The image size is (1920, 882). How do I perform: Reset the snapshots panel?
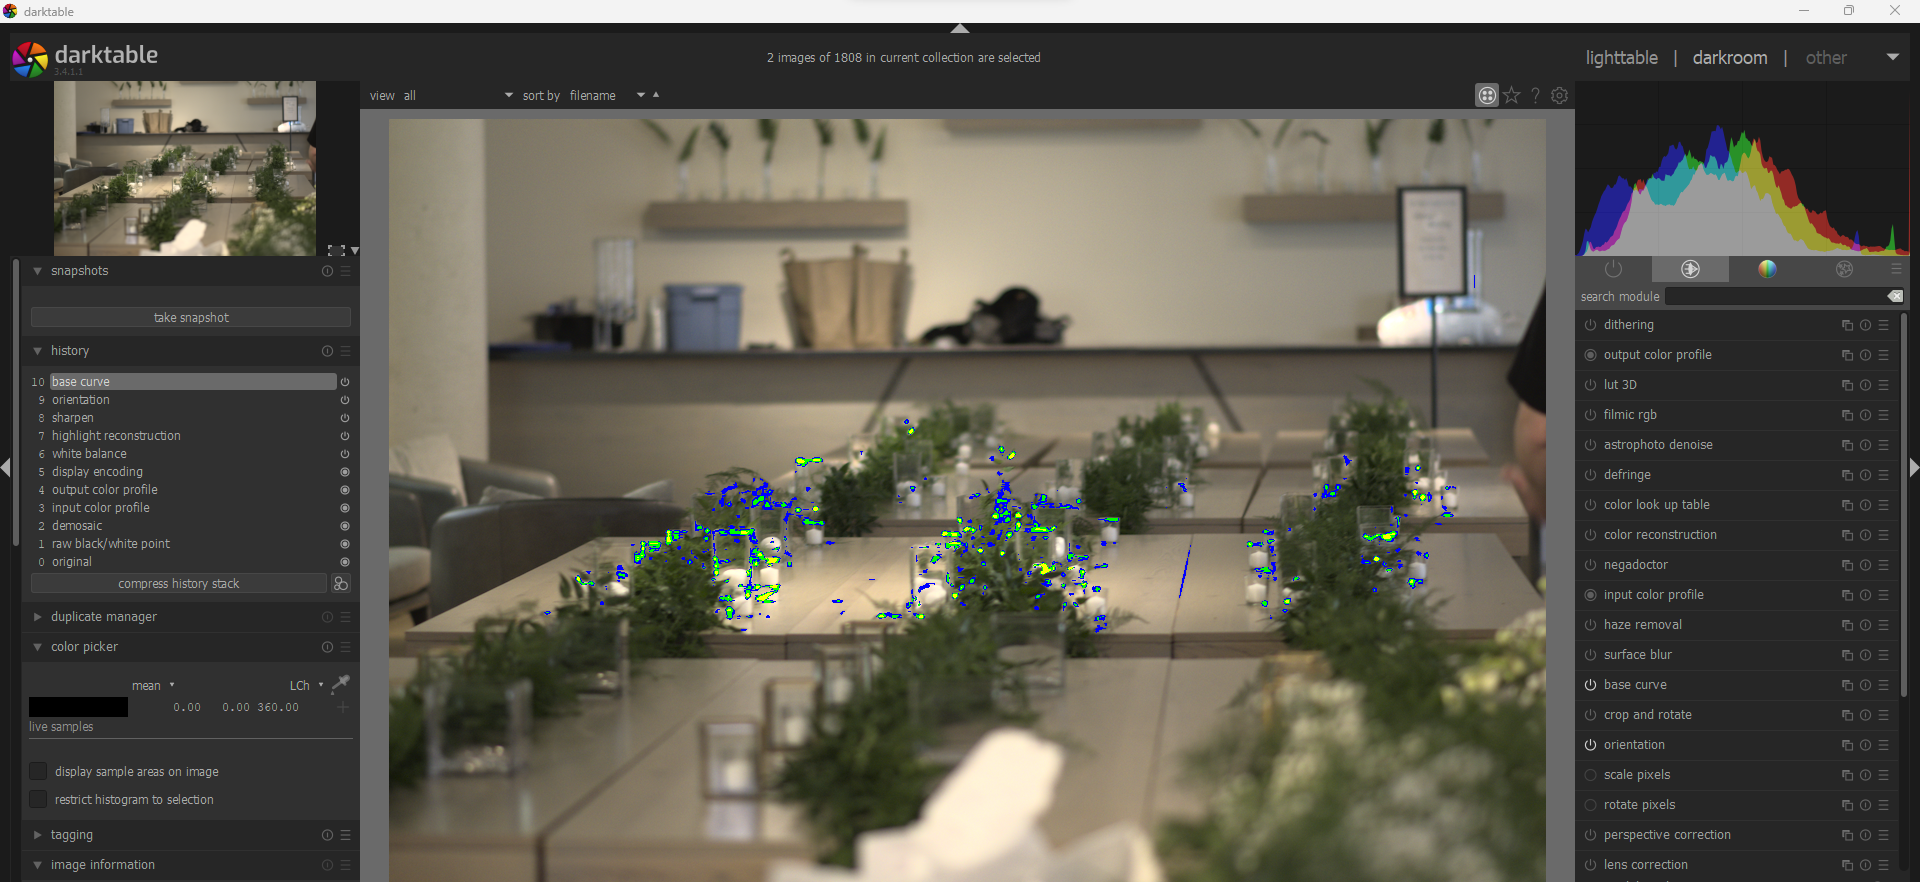pyautogui.click(x=327, y=271)
